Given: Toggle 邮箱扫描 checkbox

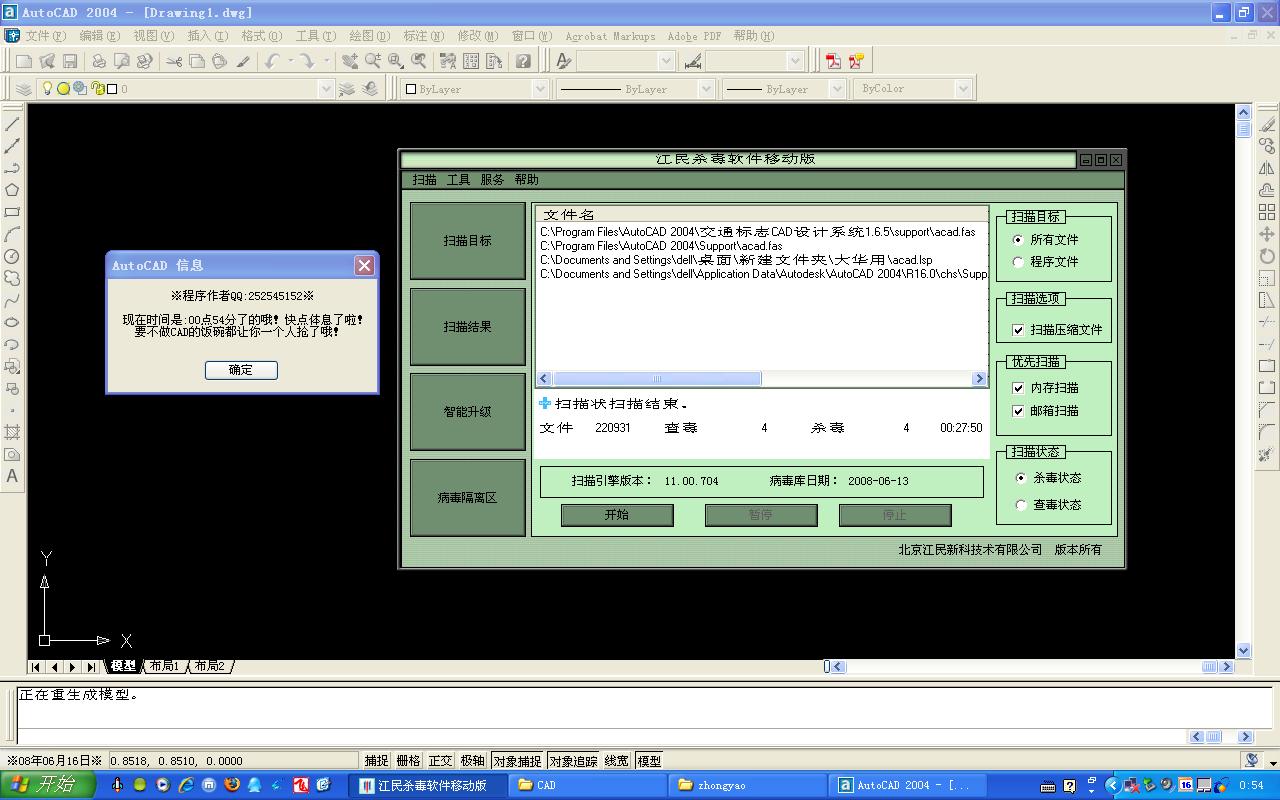Looking at the screenshot, I should (x=1018, y=411).
